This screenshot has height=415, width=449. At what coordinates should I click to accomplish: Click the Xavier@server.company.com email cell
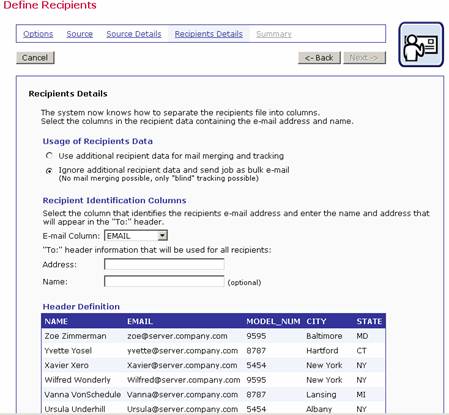182,365
